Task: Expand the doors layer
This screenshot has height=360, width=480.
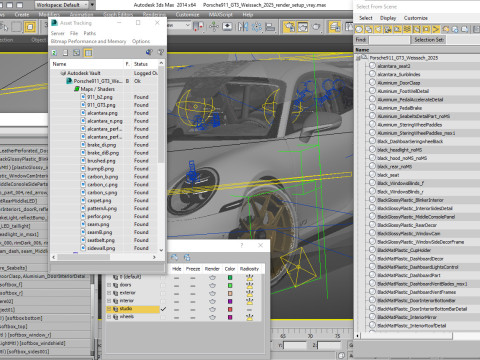Action: [109, 285]
